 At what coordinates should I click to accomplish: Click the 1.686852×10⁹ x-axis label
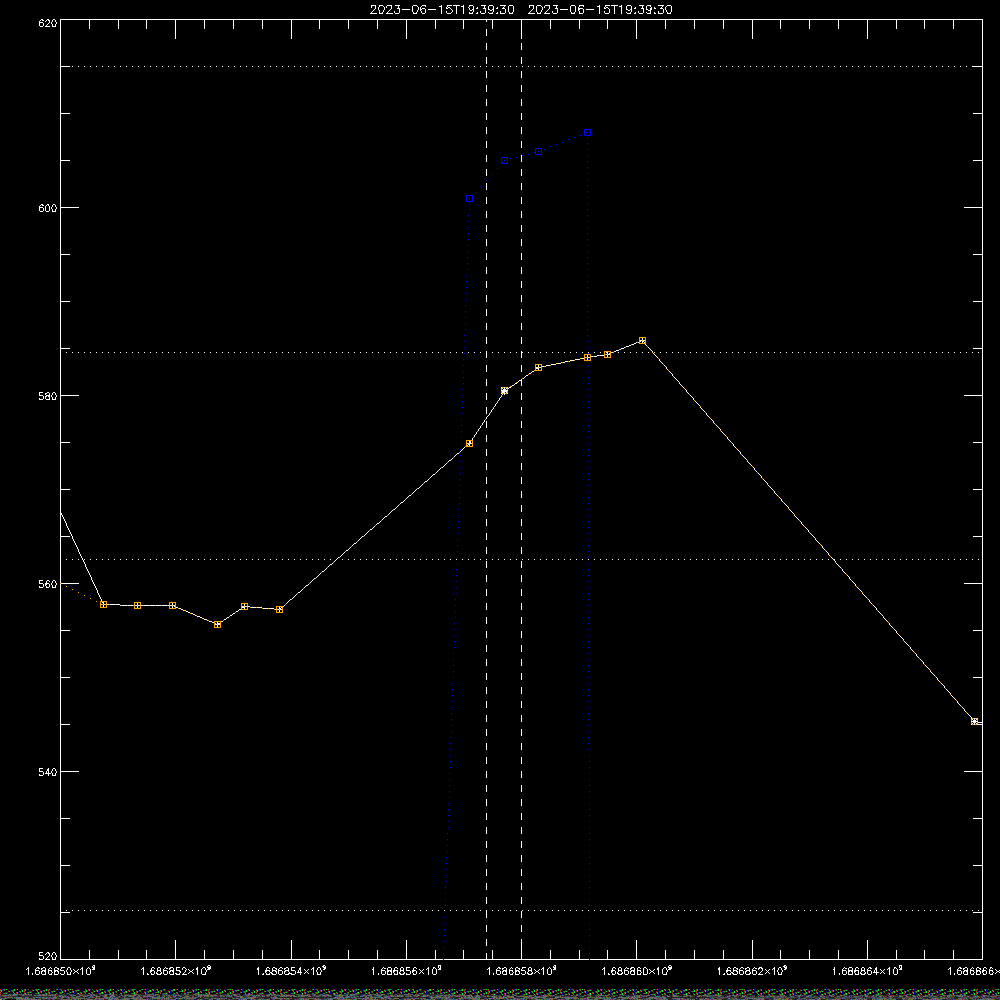point(175,971)
